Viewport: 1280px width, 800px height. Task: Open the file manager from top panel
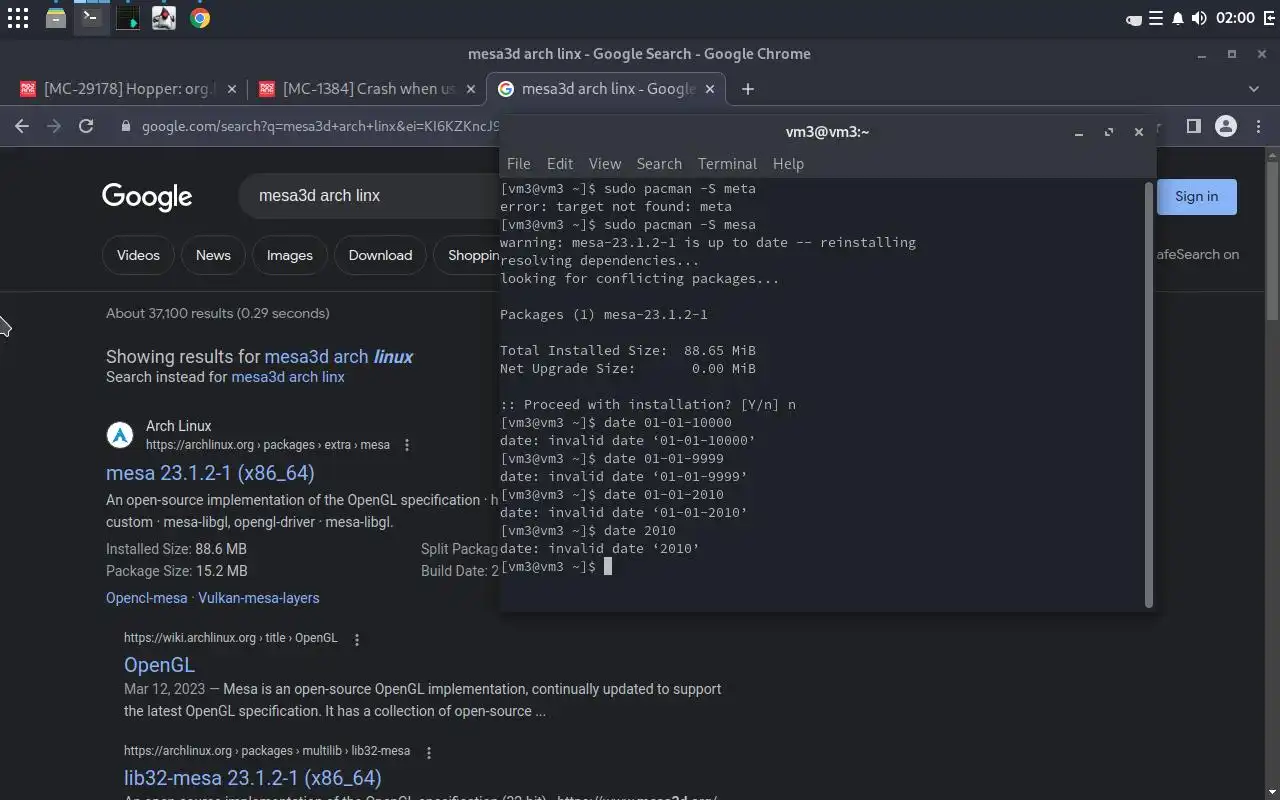coord(56,18)
